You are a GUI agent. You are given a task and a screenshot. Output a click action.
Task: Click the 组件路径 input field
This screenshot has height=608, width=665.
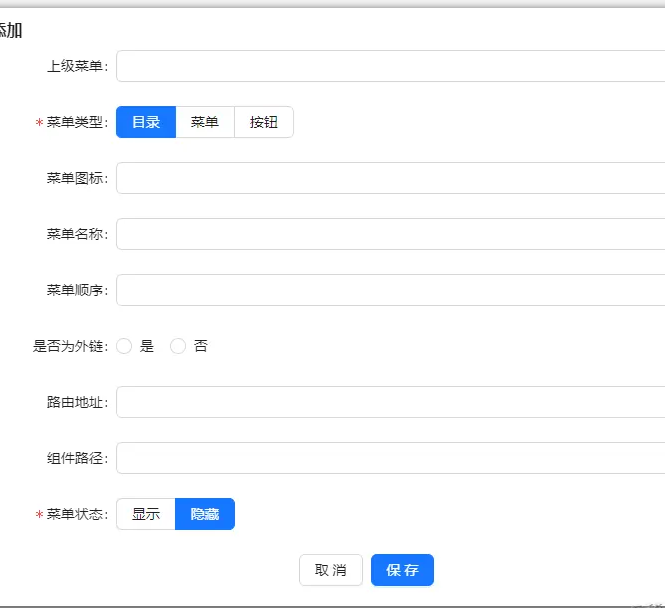point(390,458)
